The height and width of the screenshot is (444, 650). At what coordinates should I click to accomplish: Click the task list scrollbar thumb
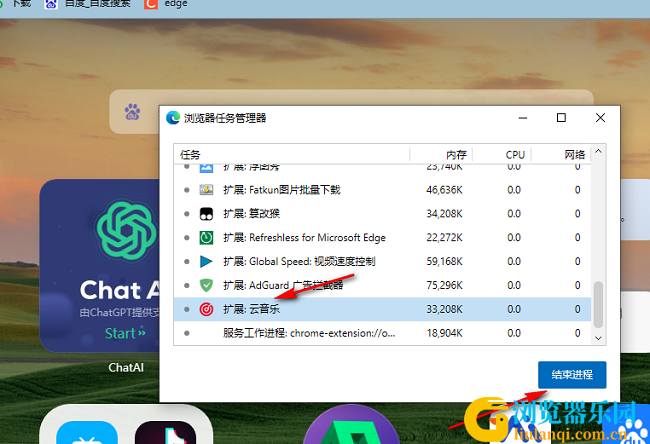(598, 305)
